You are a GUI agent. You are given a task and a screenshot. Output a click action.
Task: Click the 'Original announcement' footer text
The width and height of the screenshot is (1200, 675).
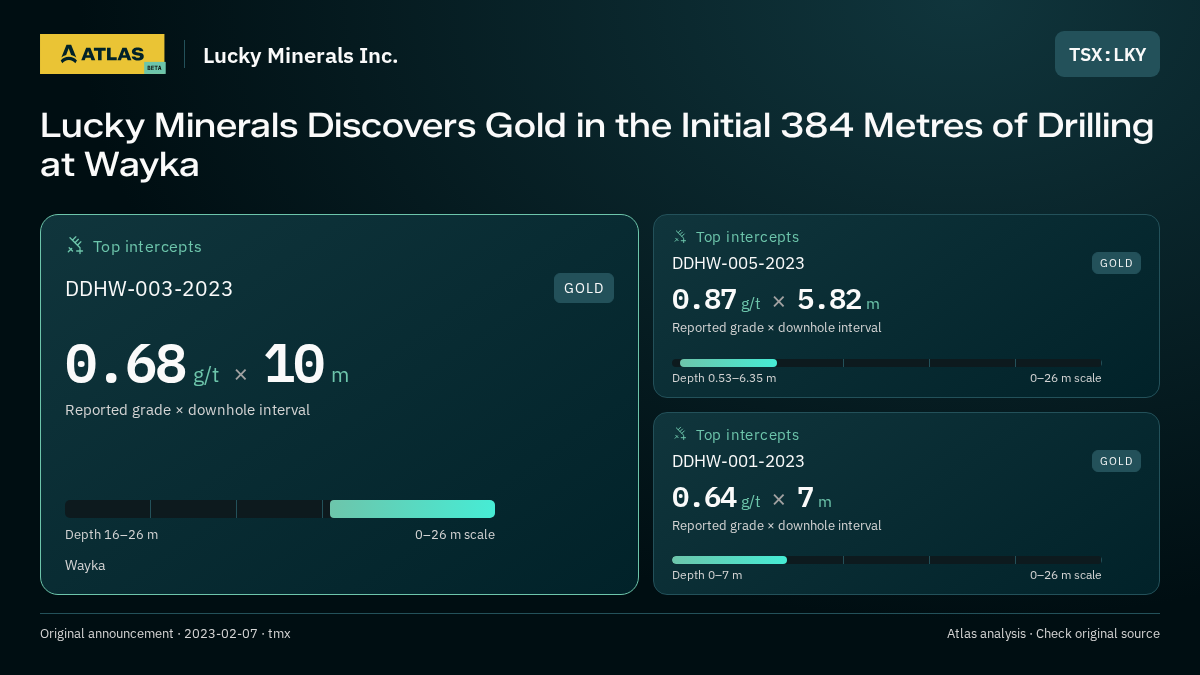coord(165,633)
